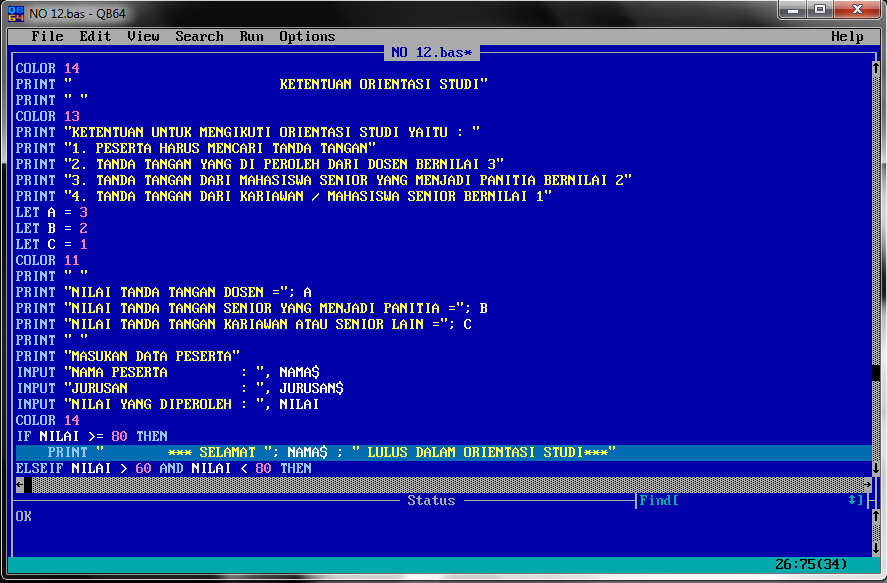887x583 pixels.
Task: Open the Search menu
Action: (x=200, y=36)
